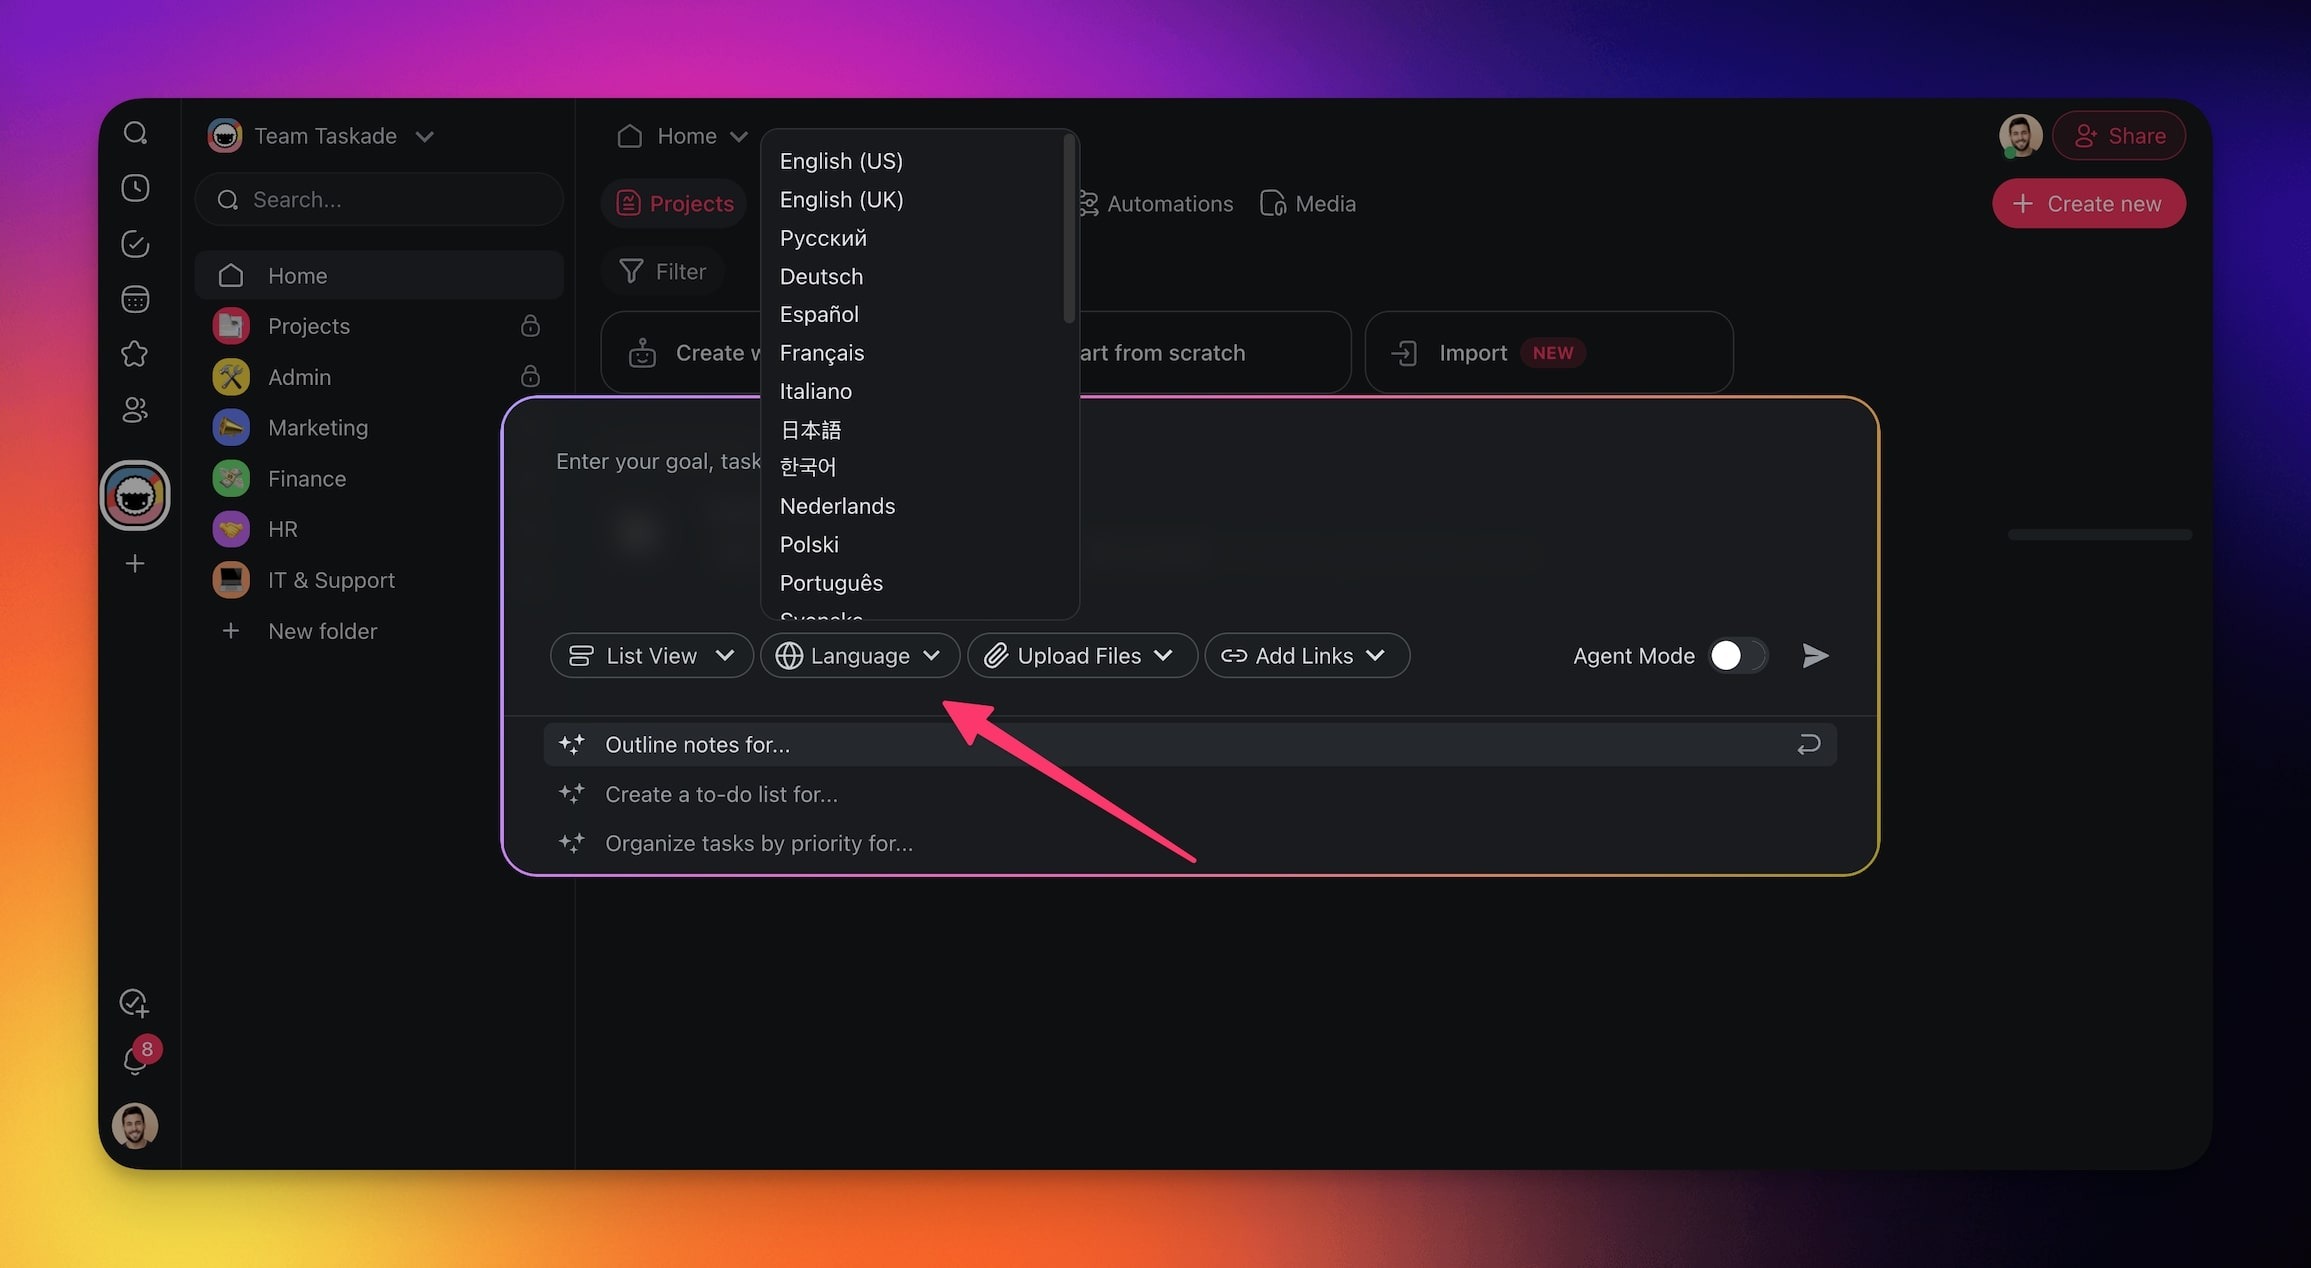Toggle the Agent Mode switch
2311x1268 pixels.
(1737, 656)
